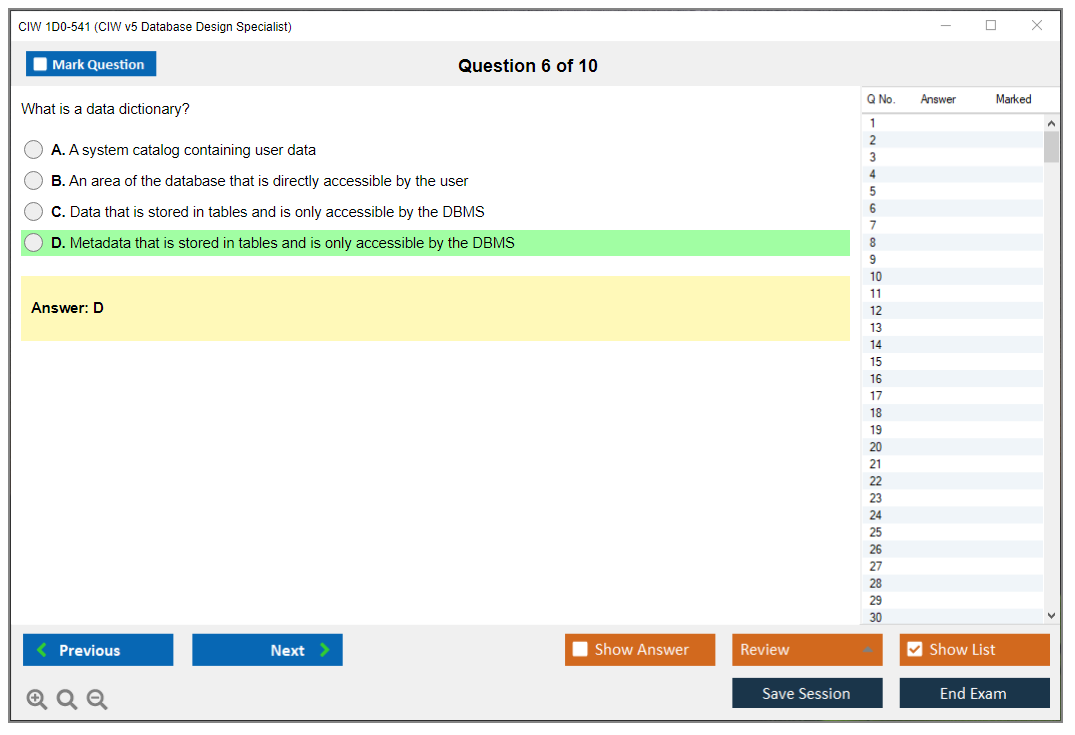The height and width of the screenshot is (735, 1075).
Task: Click the reset zoom magnifier icon
Action: [x=67, y=700]
